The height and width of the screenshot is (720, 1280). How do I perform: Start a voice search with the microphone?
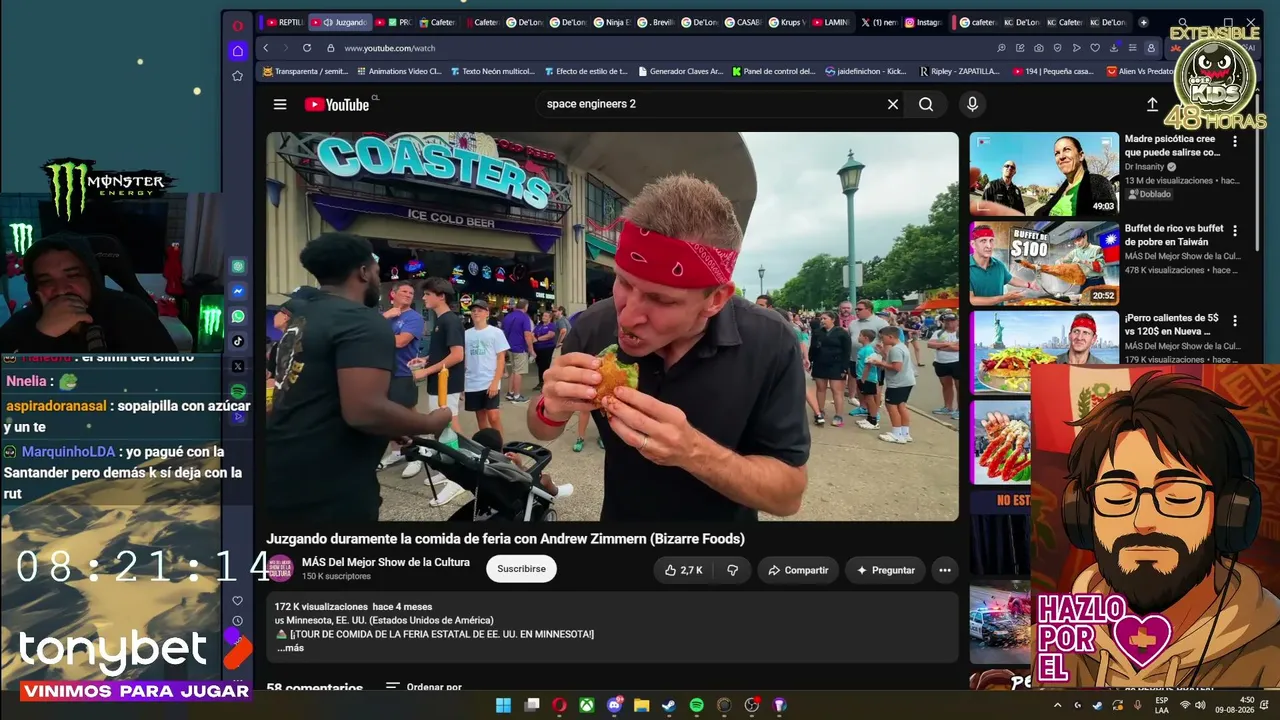(972, 104)
